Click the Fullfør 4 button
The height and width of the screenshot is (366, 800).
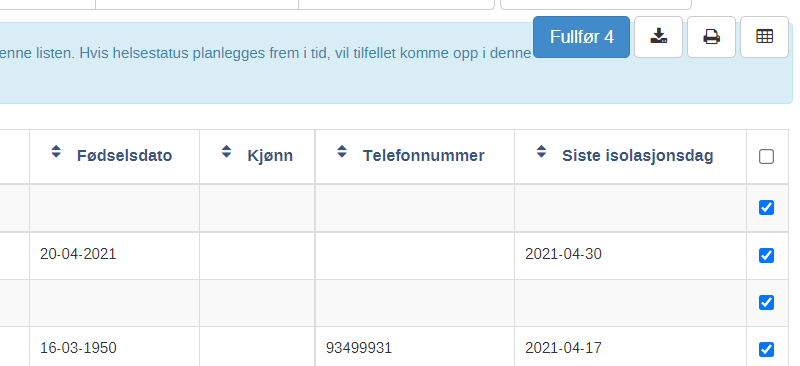582,37
